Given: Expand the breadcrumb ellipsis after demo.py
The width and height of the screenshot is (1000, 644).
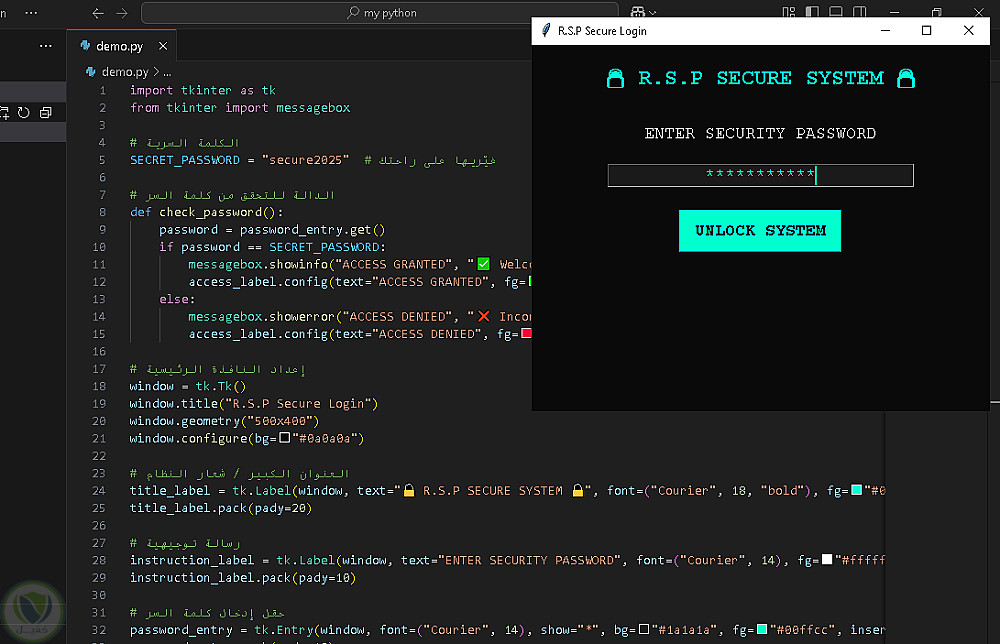Looking at the screenshot, I should [167, 72].
